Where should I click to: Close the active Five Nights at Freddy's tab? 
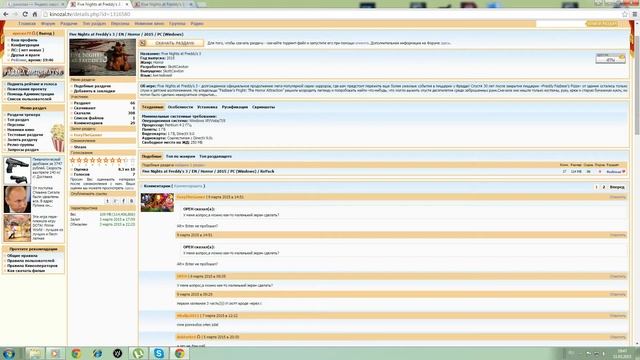(127, 4)
